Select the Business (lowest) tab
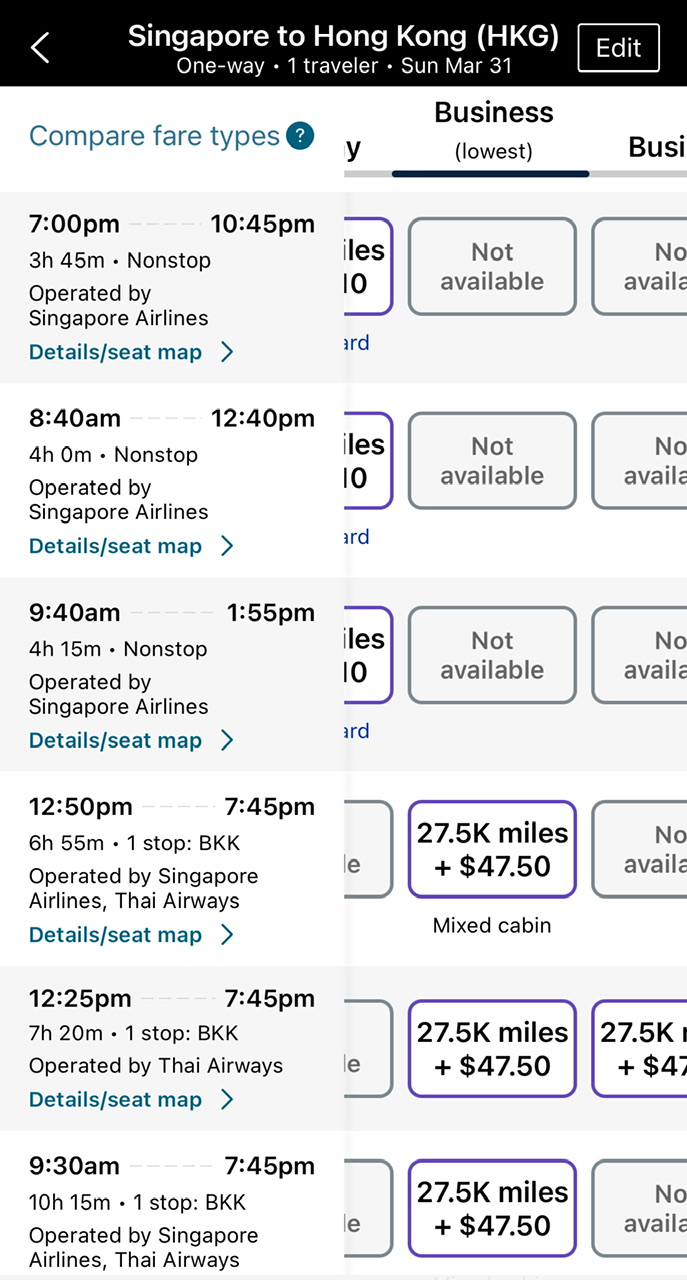This screenshot has width=687, height=1280. click(x=493, y=130)
